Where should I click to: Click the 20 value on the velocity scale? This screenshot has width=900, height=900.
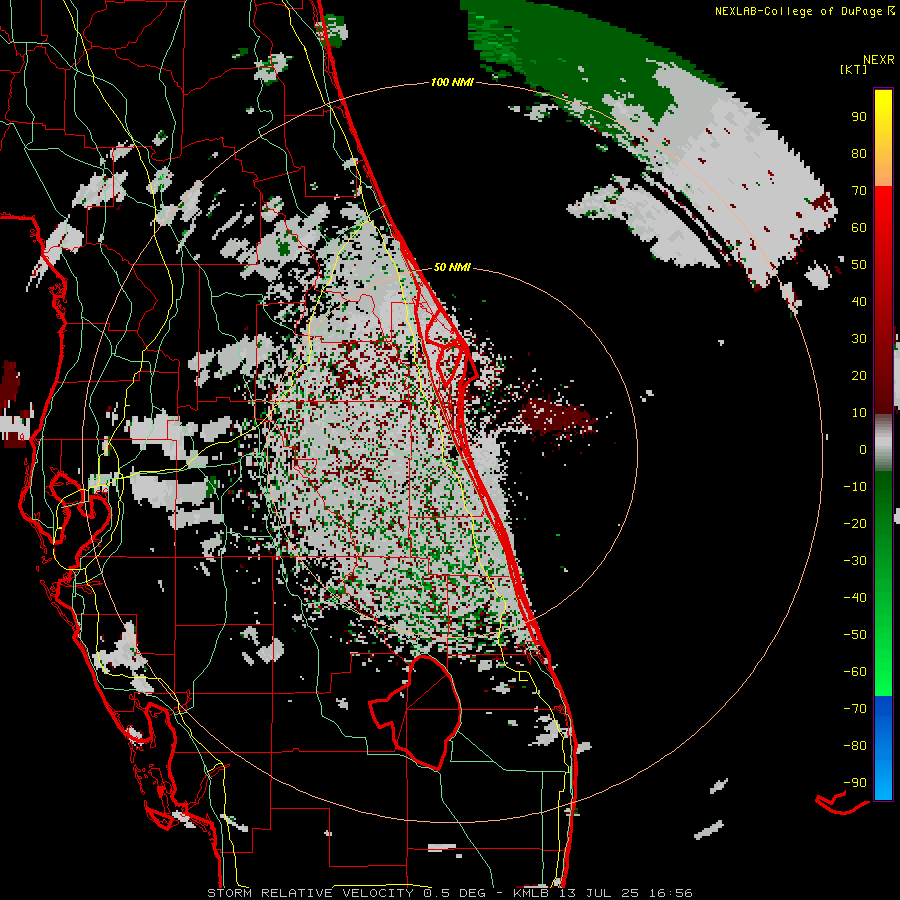point(859,376)
